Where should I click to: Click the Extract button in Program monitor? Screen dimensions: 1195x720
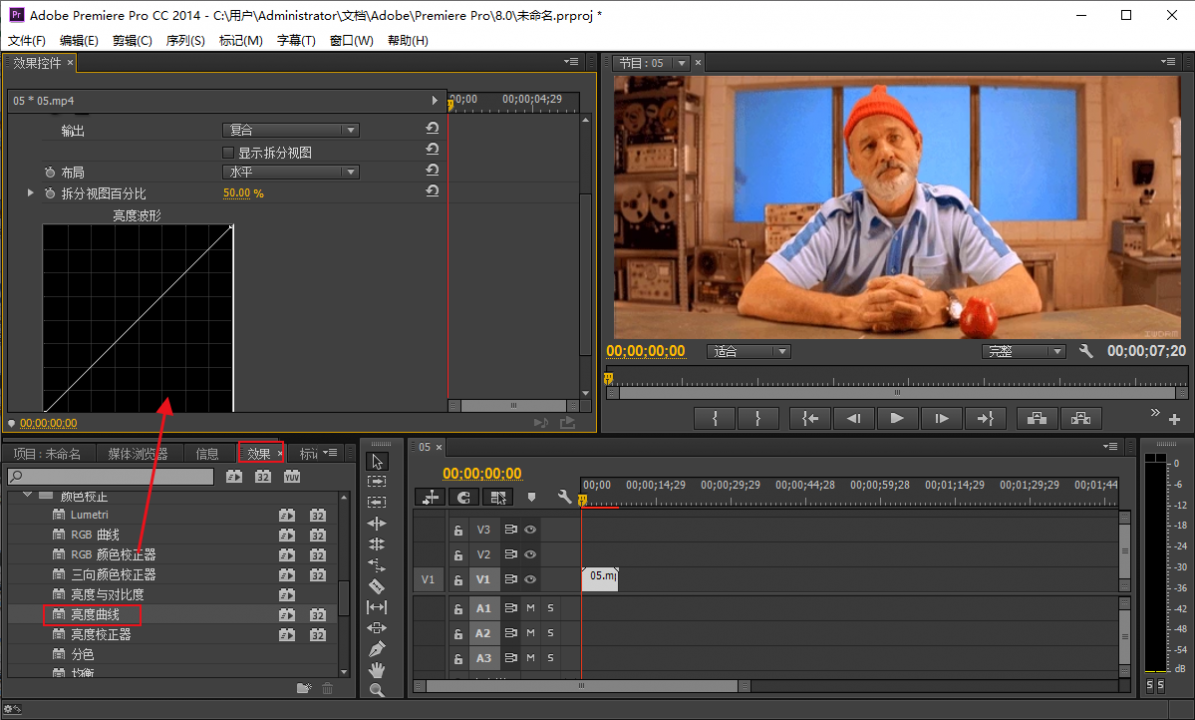click(x=1081, y=418)
